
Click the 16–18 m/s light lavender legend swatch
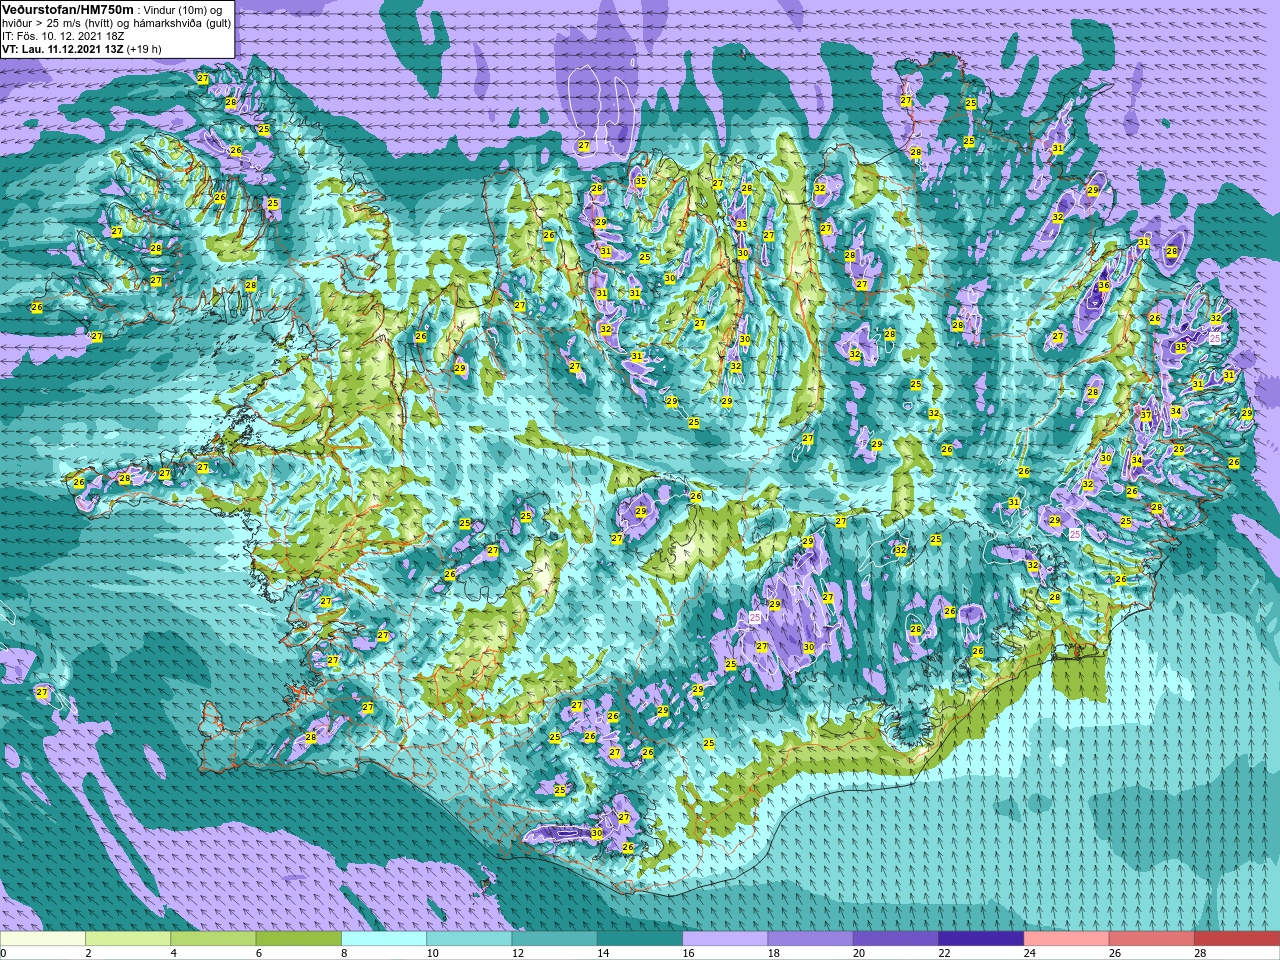pos(725,939)
